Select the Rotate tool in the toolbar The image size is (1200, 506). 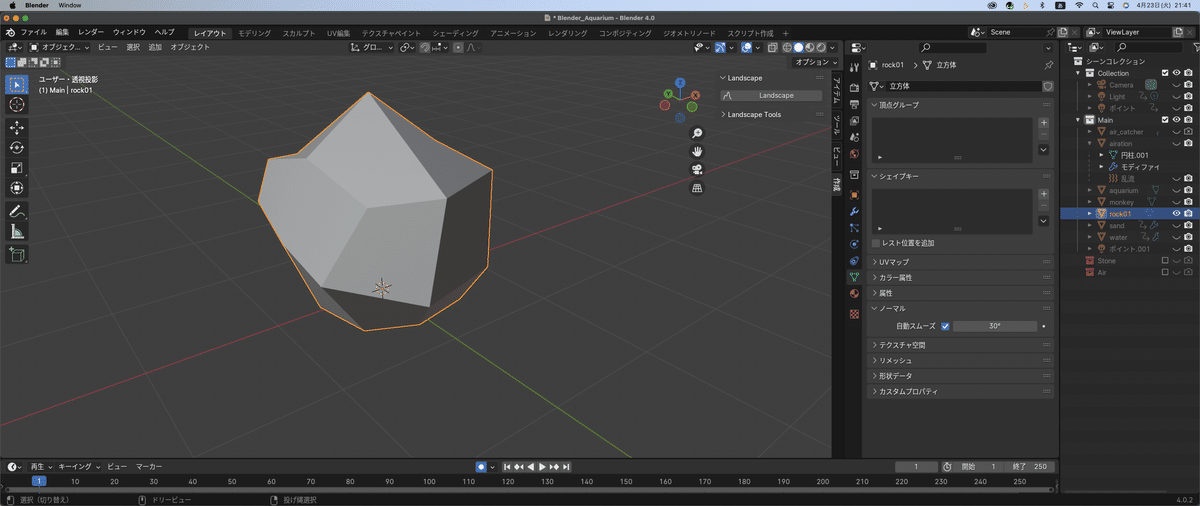pyautogui.click(x=17, y=148)
